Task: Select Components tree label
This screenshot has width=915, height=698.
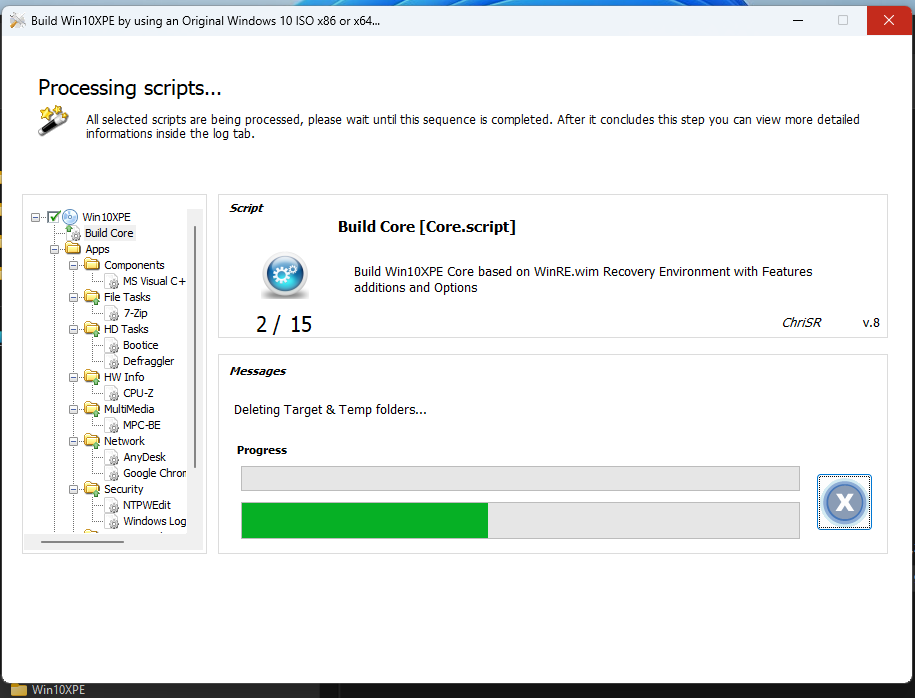Action: coord(134,265)
